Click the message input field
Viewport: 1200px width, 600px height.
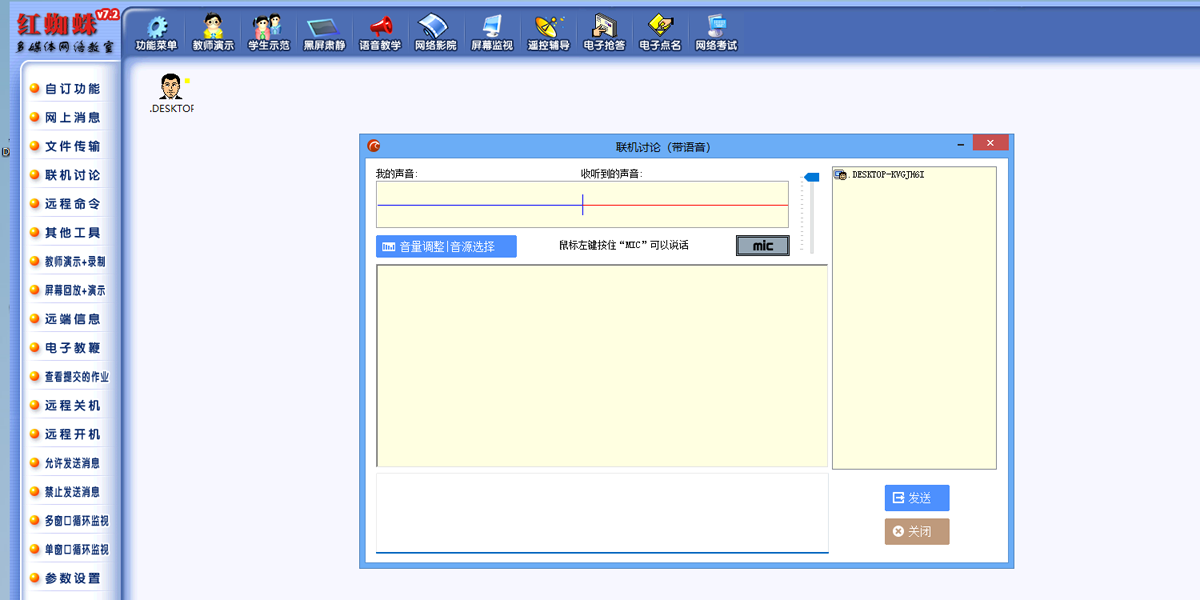(600, 515)
